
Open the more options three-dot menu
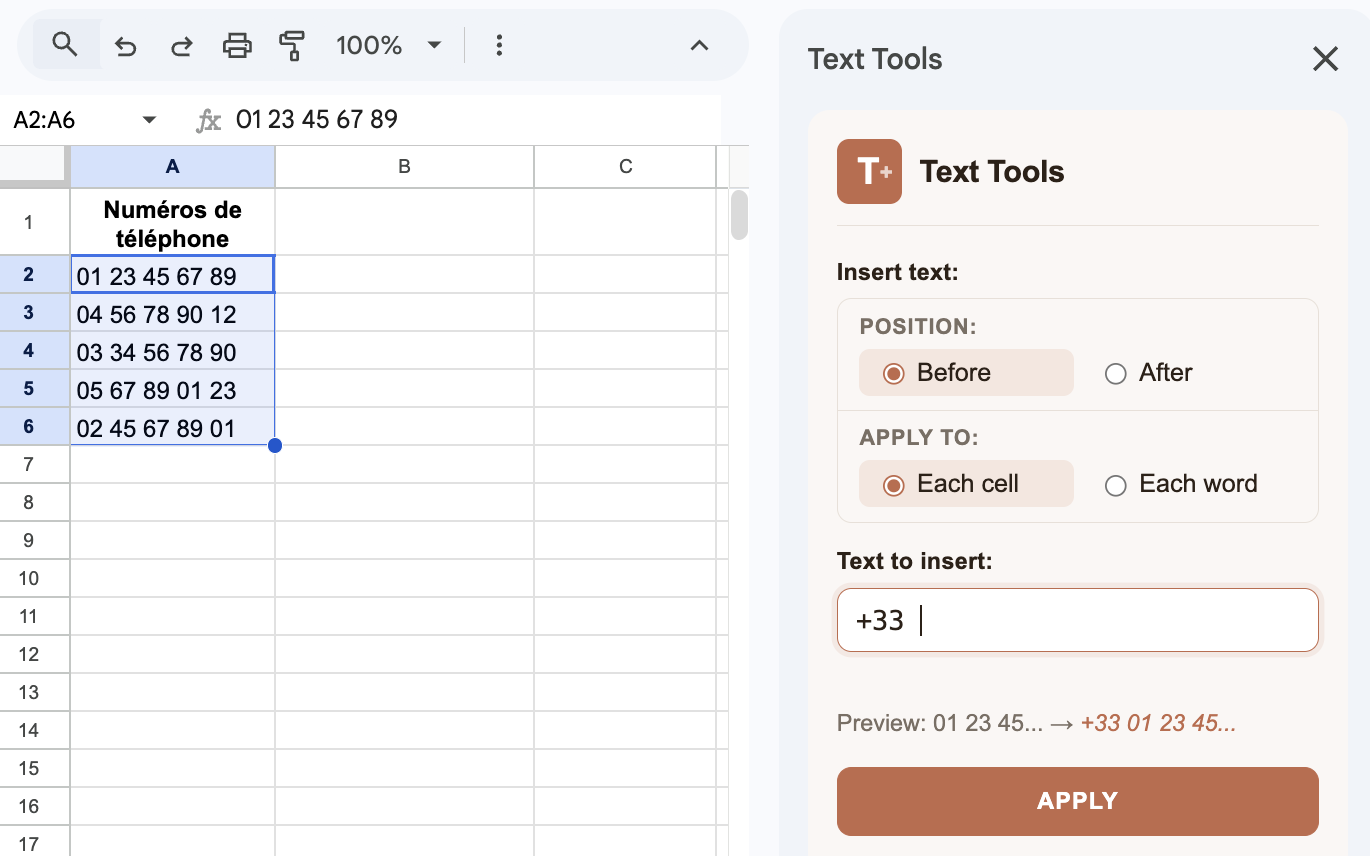pyautogui.click(x=498, y=45)
